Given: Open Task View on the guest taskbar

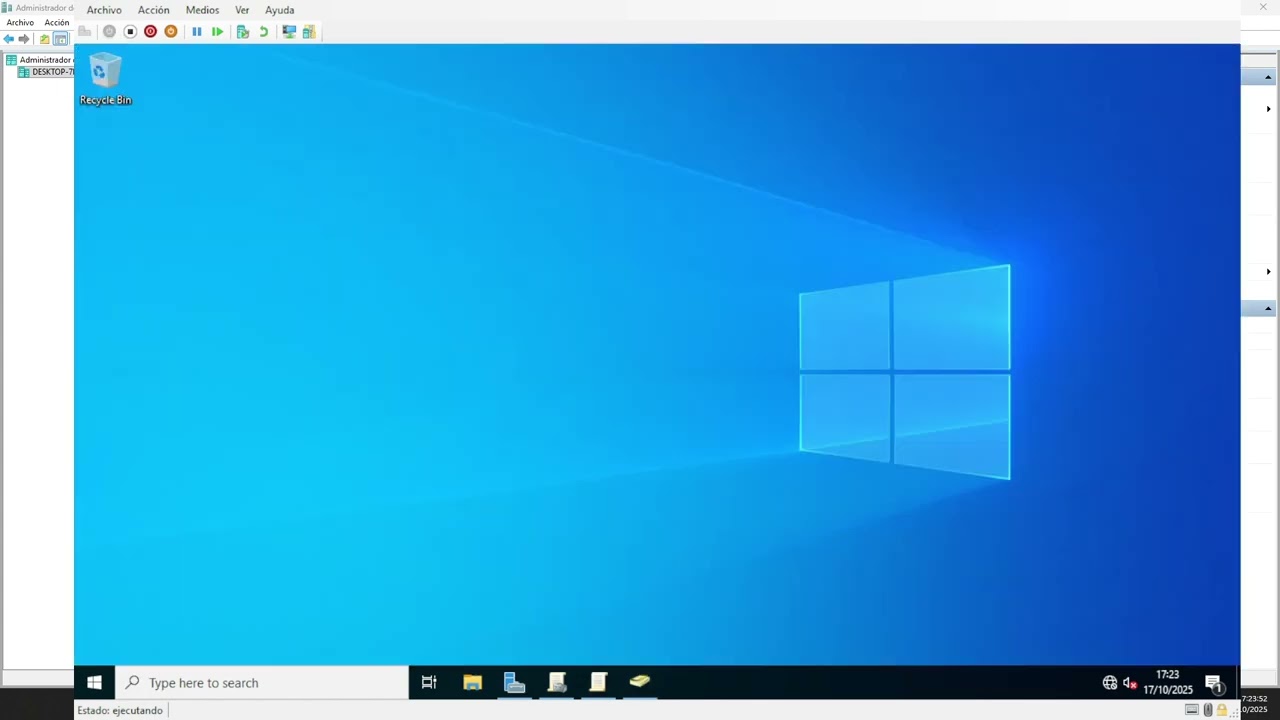Looking at the screenshot, I should (429, 683).
